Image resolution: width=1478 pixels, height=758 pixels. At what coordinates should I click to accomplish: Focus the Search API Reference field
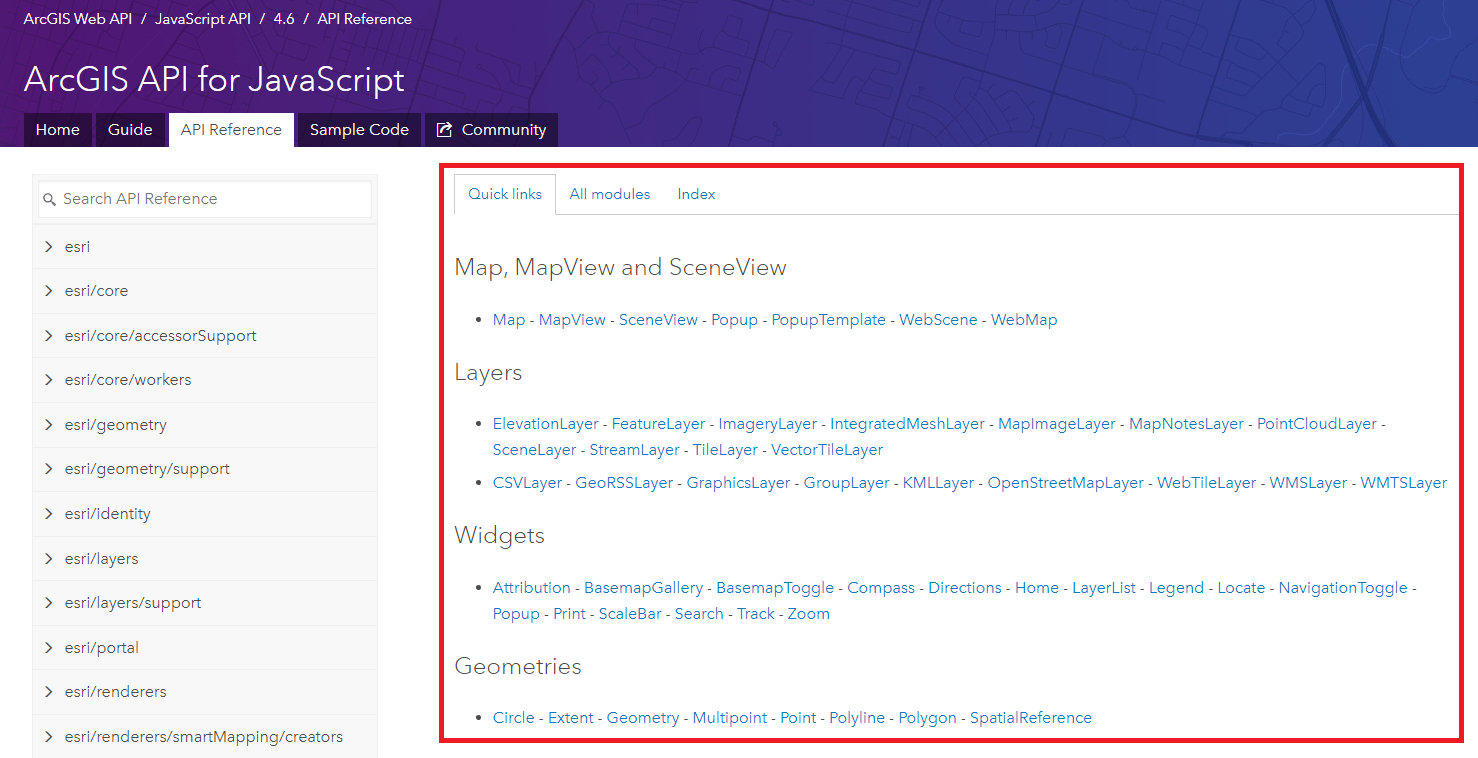click(210, 199)
